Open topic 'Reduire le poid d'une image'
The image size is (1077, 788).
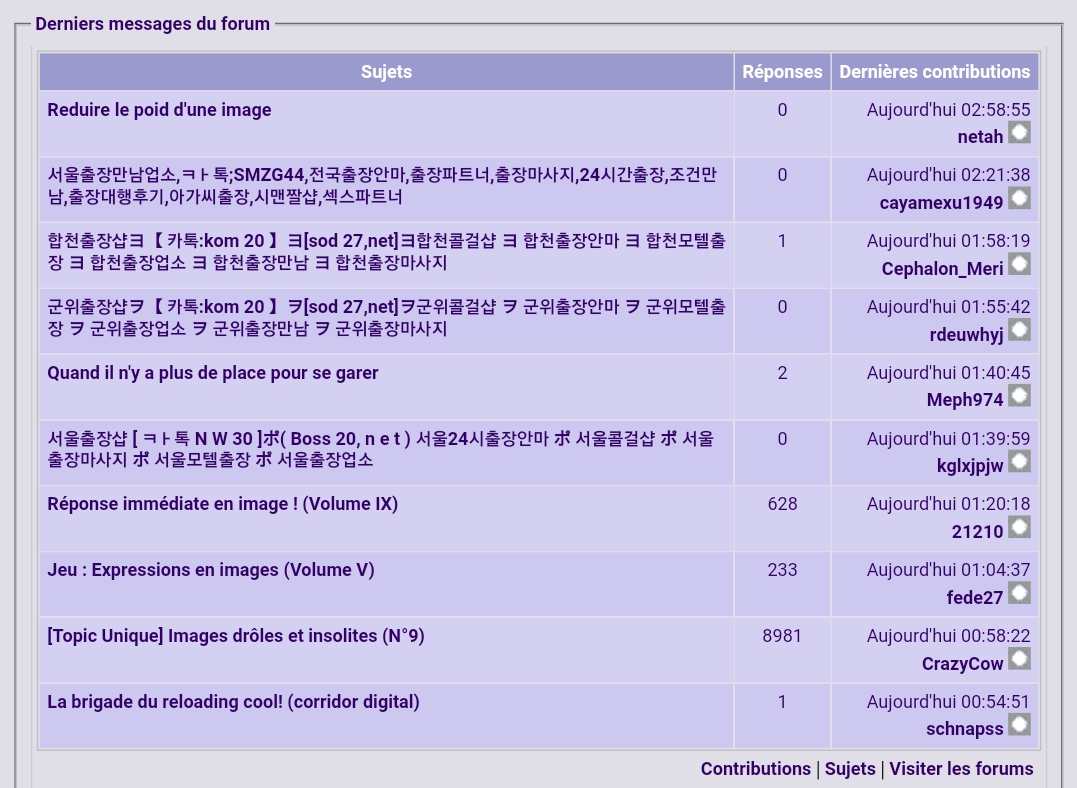tap(159, 110)
